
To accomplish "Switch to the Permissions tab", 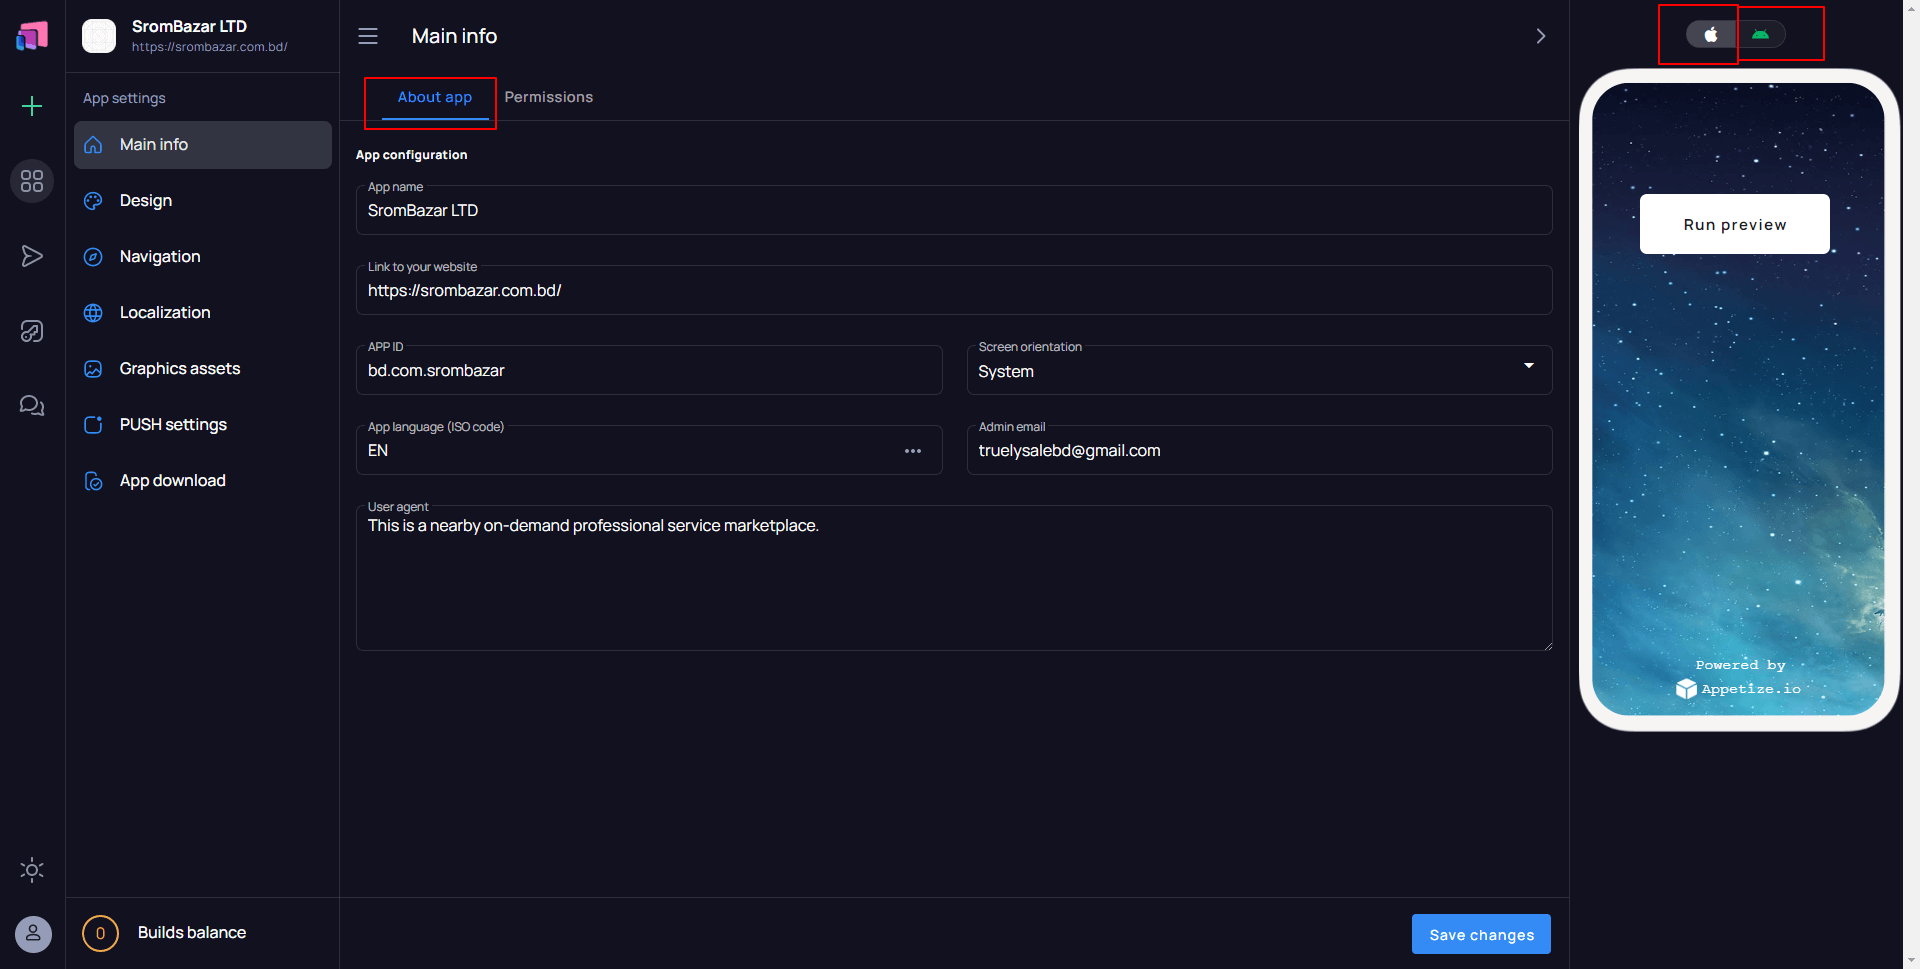I will pos(549,97).
